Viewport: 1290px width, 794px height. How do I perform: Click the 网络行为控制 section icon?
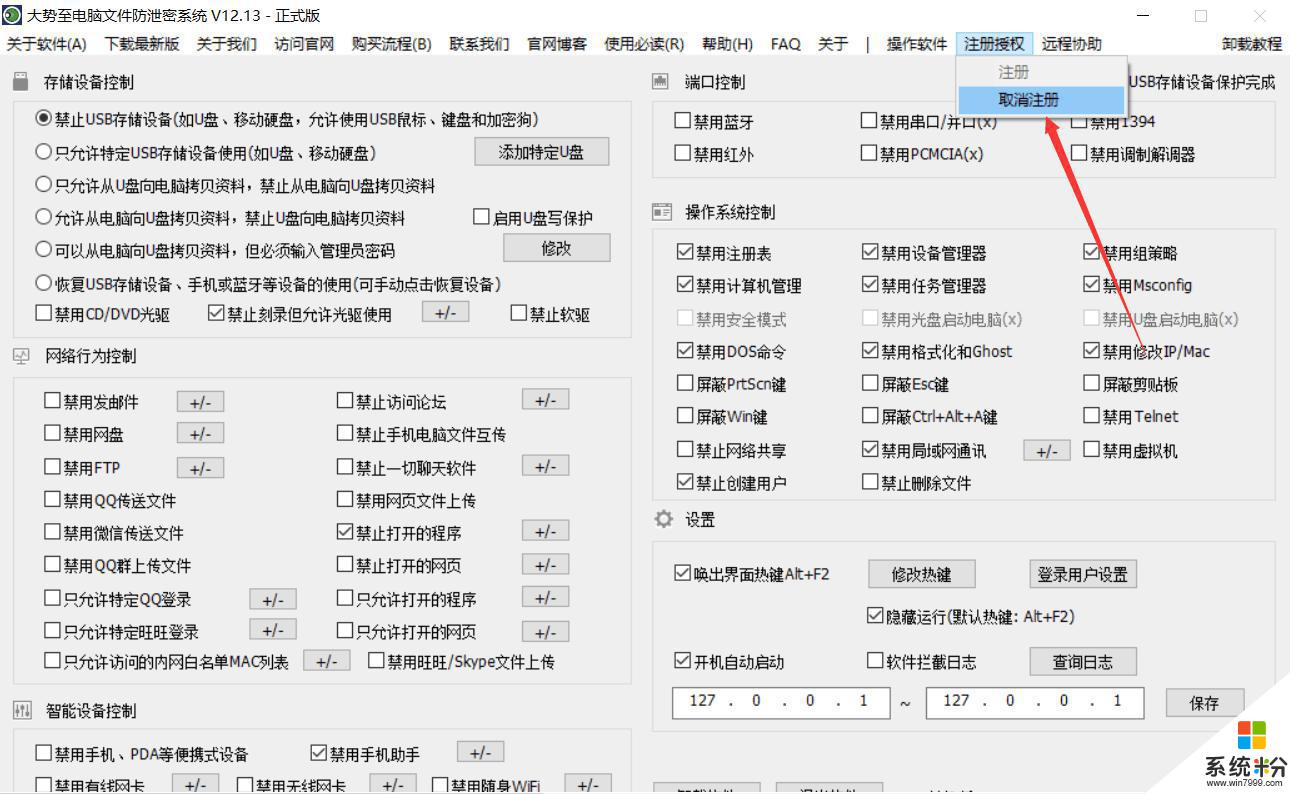pyautogui.click(x=21, y=356)
